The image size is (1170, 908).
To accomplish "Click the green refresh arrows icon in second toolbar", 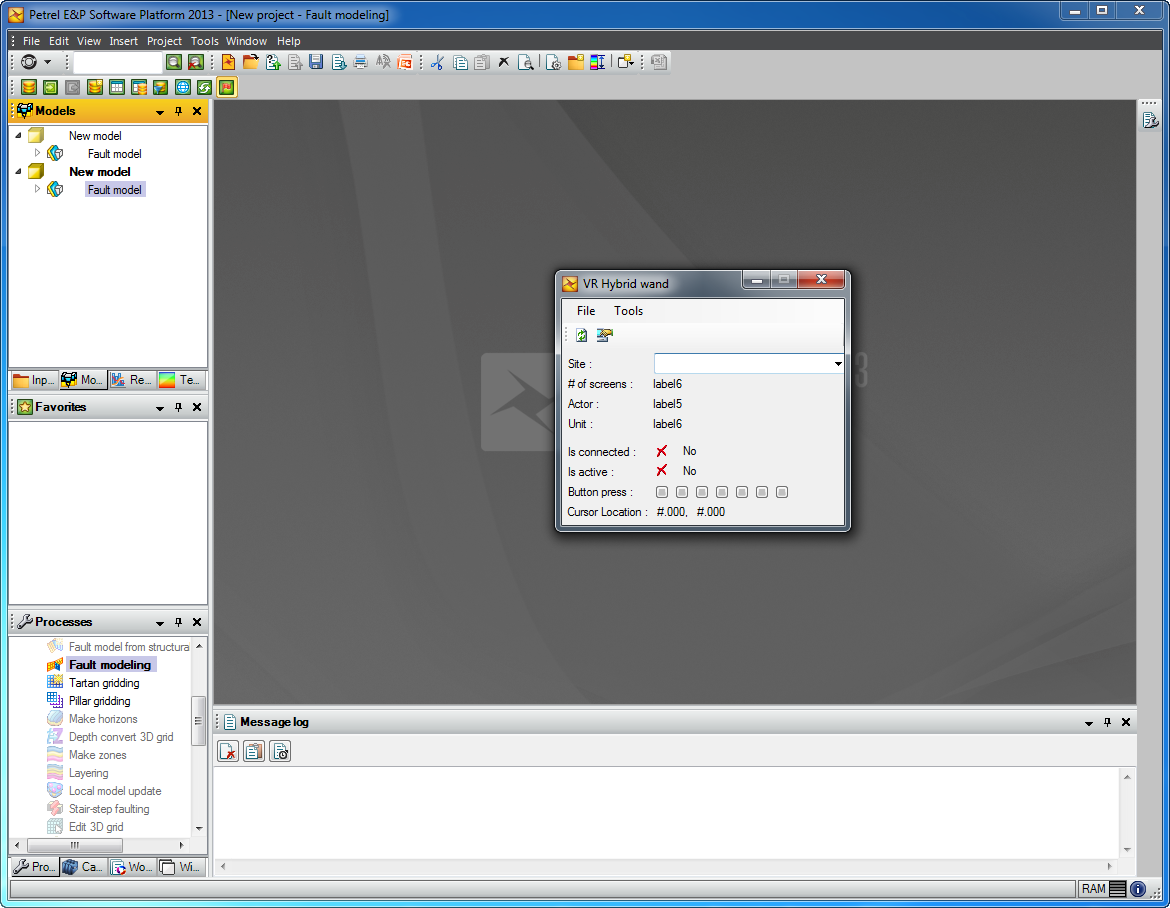I will point(204,87).
